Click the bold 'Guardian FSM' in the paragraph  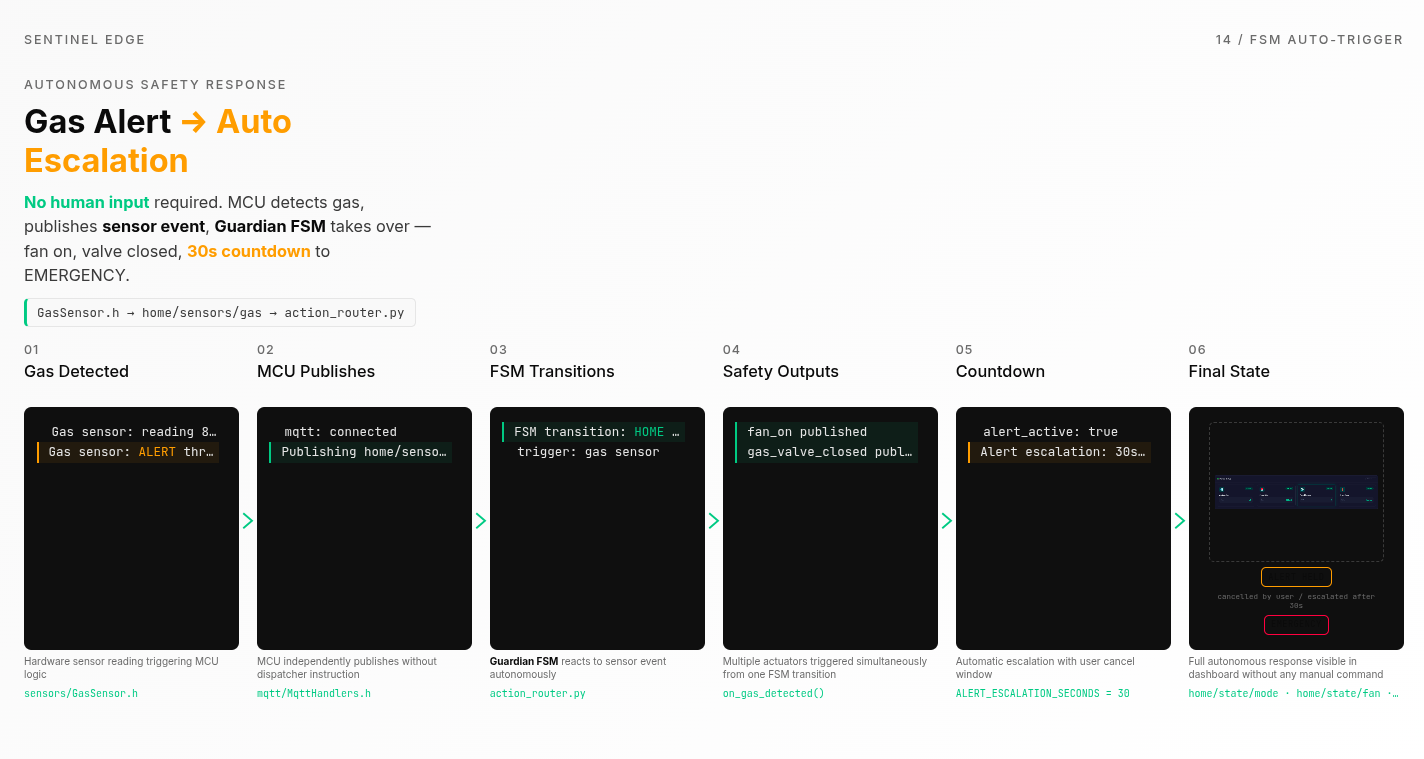[x=270, y=227]
